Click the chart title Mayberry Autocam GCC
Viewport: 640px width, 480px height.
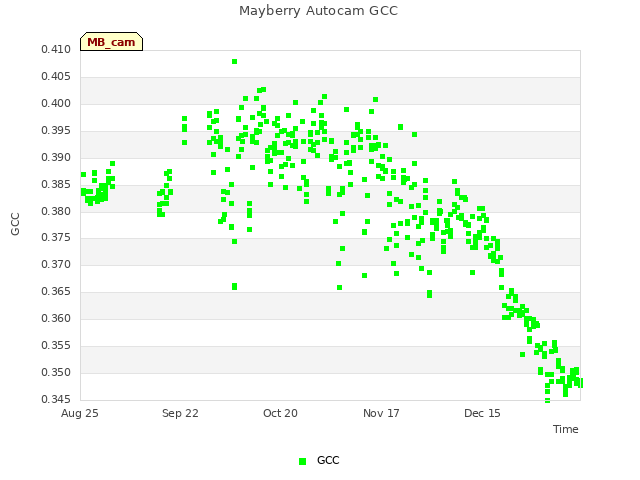(x=318, y=11)
